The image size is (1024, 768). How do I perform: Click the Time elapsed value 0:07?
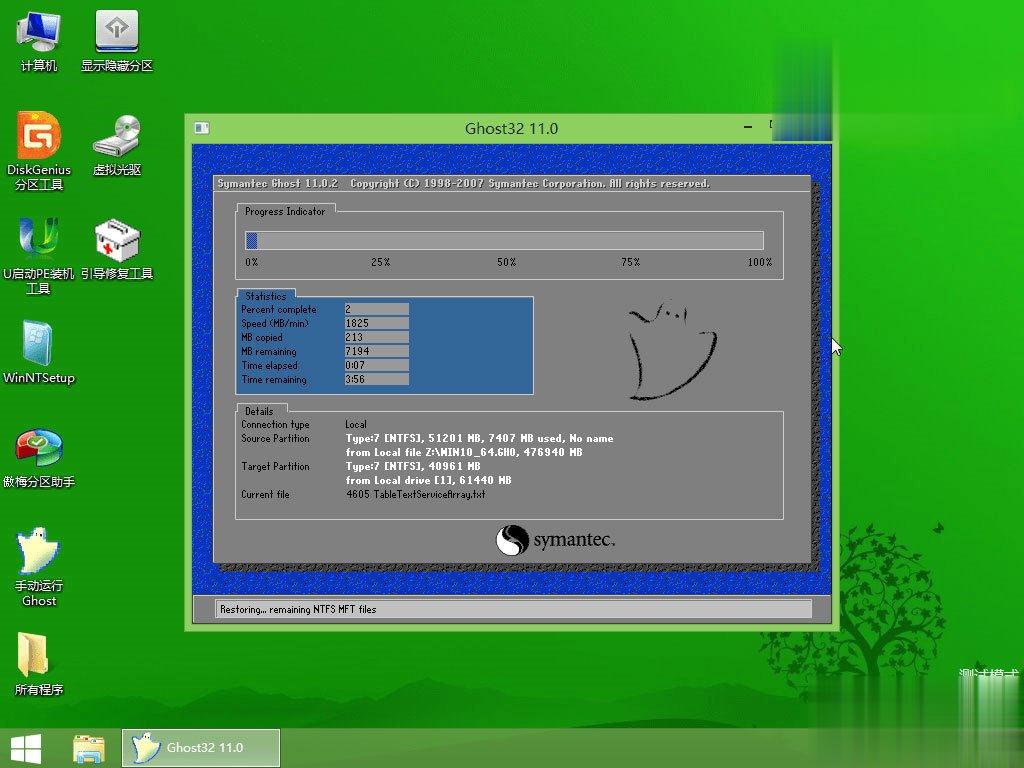coord(377,365)
